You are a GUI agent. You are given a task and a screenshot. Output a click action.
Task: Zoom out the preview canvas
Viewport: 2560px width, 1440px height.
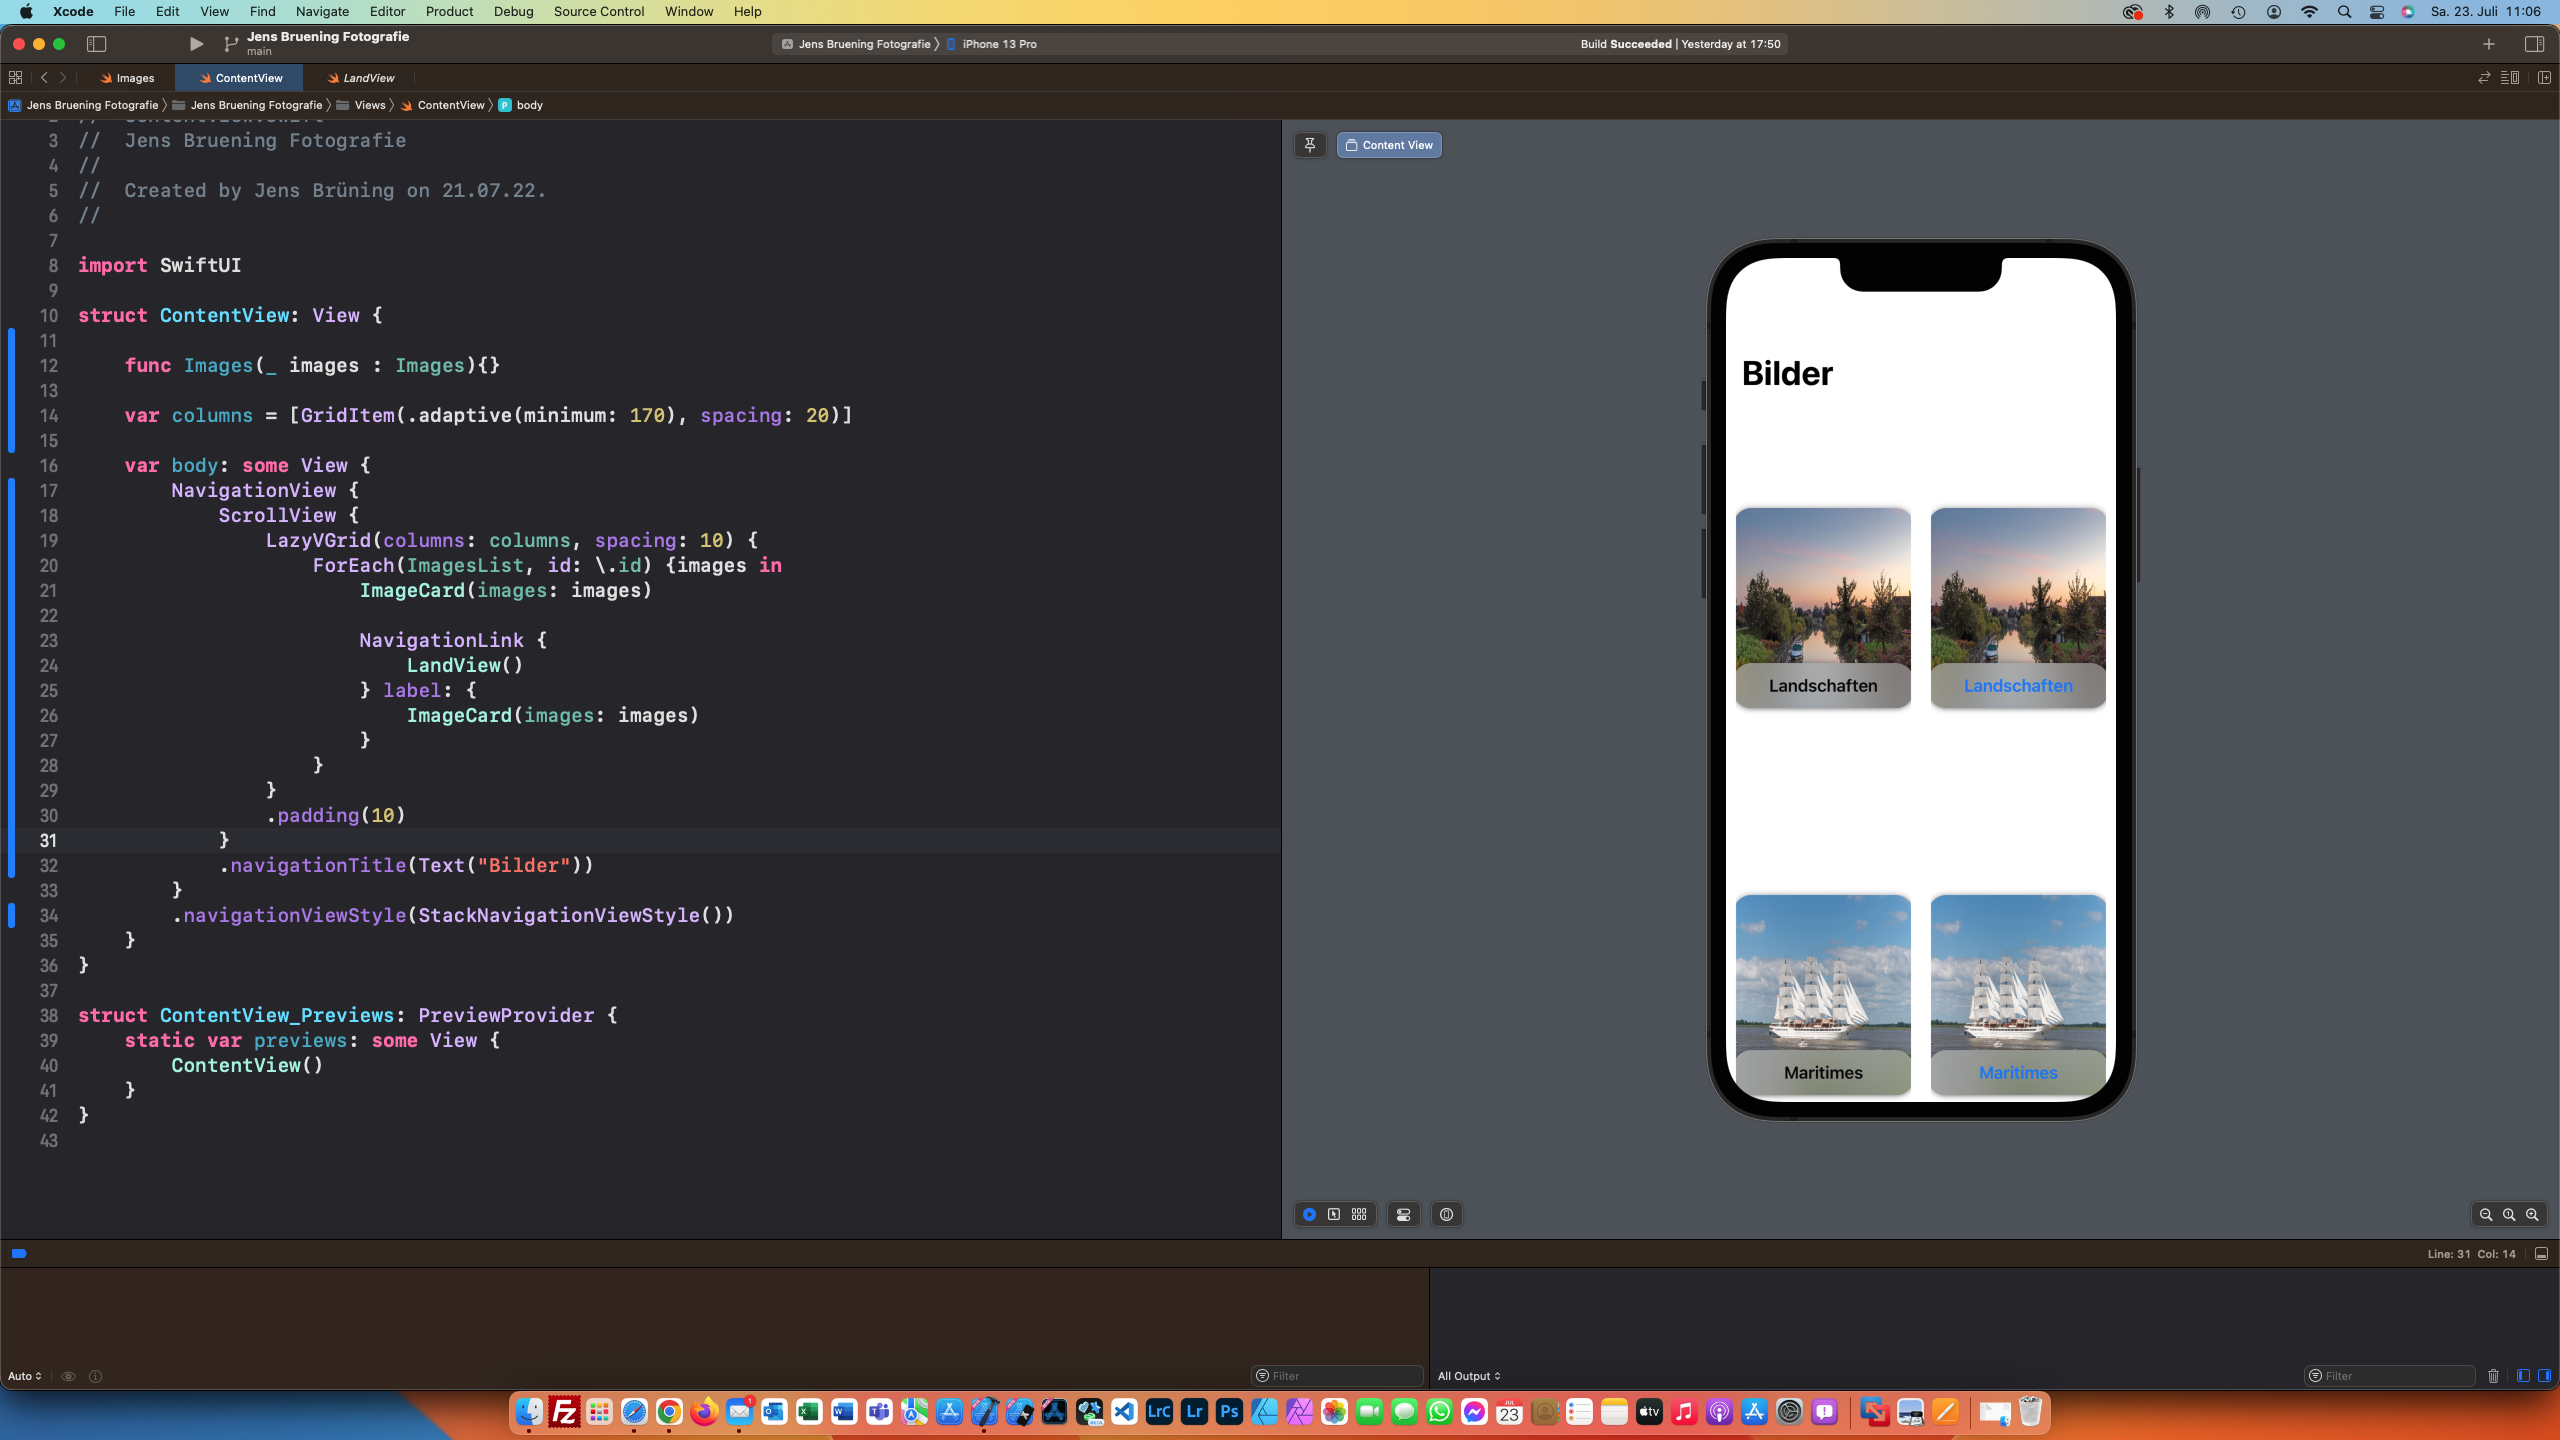(2486, 1214)
